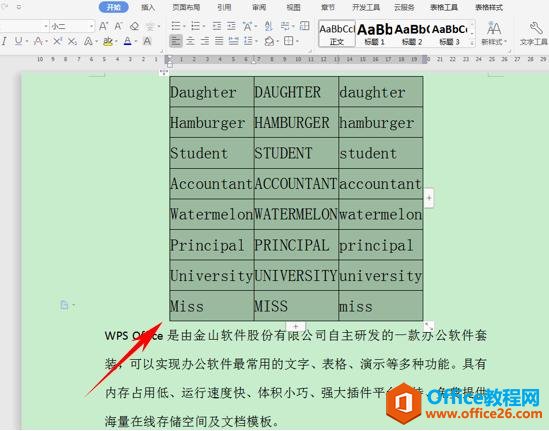Click the HAMBURGER table cell
This screenshot has height=431, width=549.
(296, 123)
